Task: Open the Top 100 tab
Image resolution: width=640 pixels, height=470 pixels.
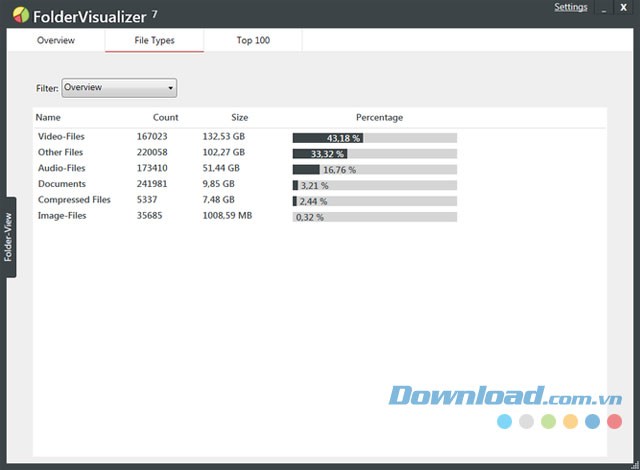Action: pos(253,41)
